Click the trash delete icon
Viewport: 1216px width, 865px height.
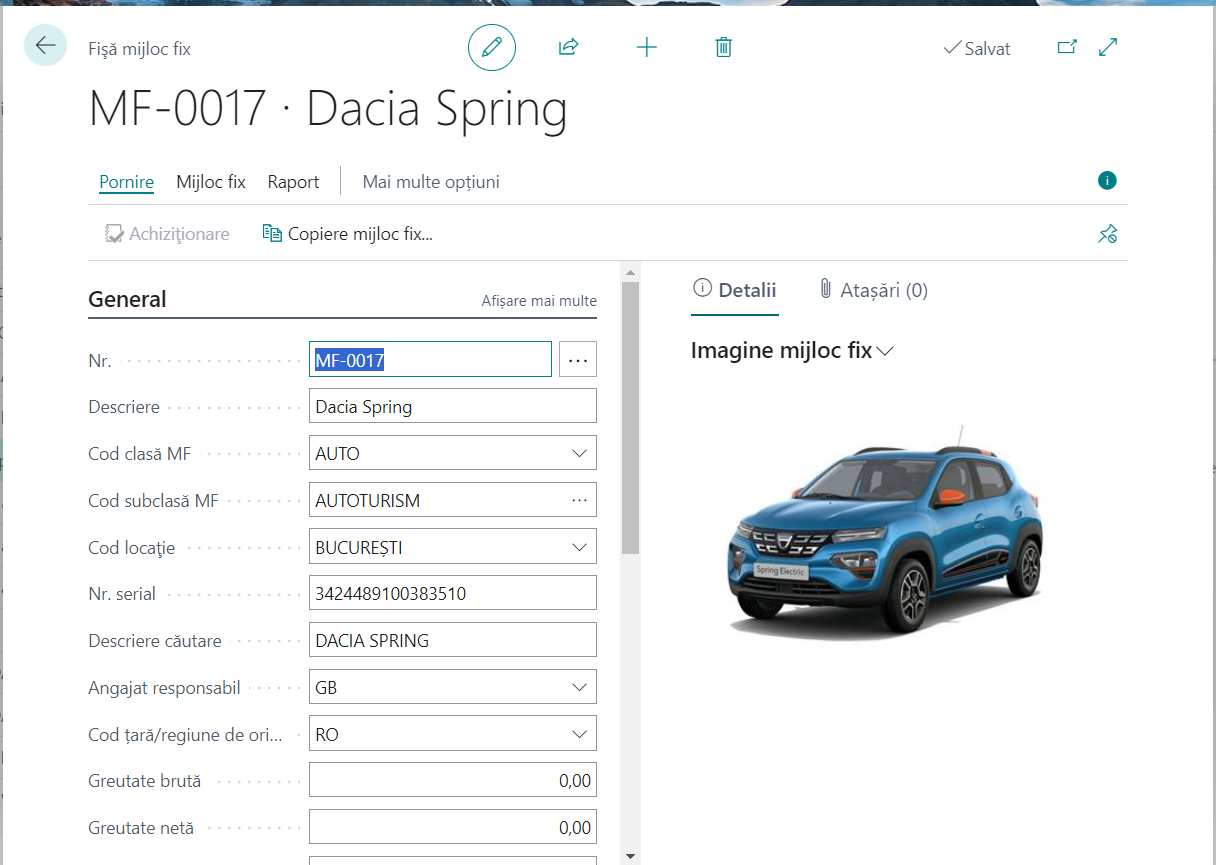click(x=724, y=47)
